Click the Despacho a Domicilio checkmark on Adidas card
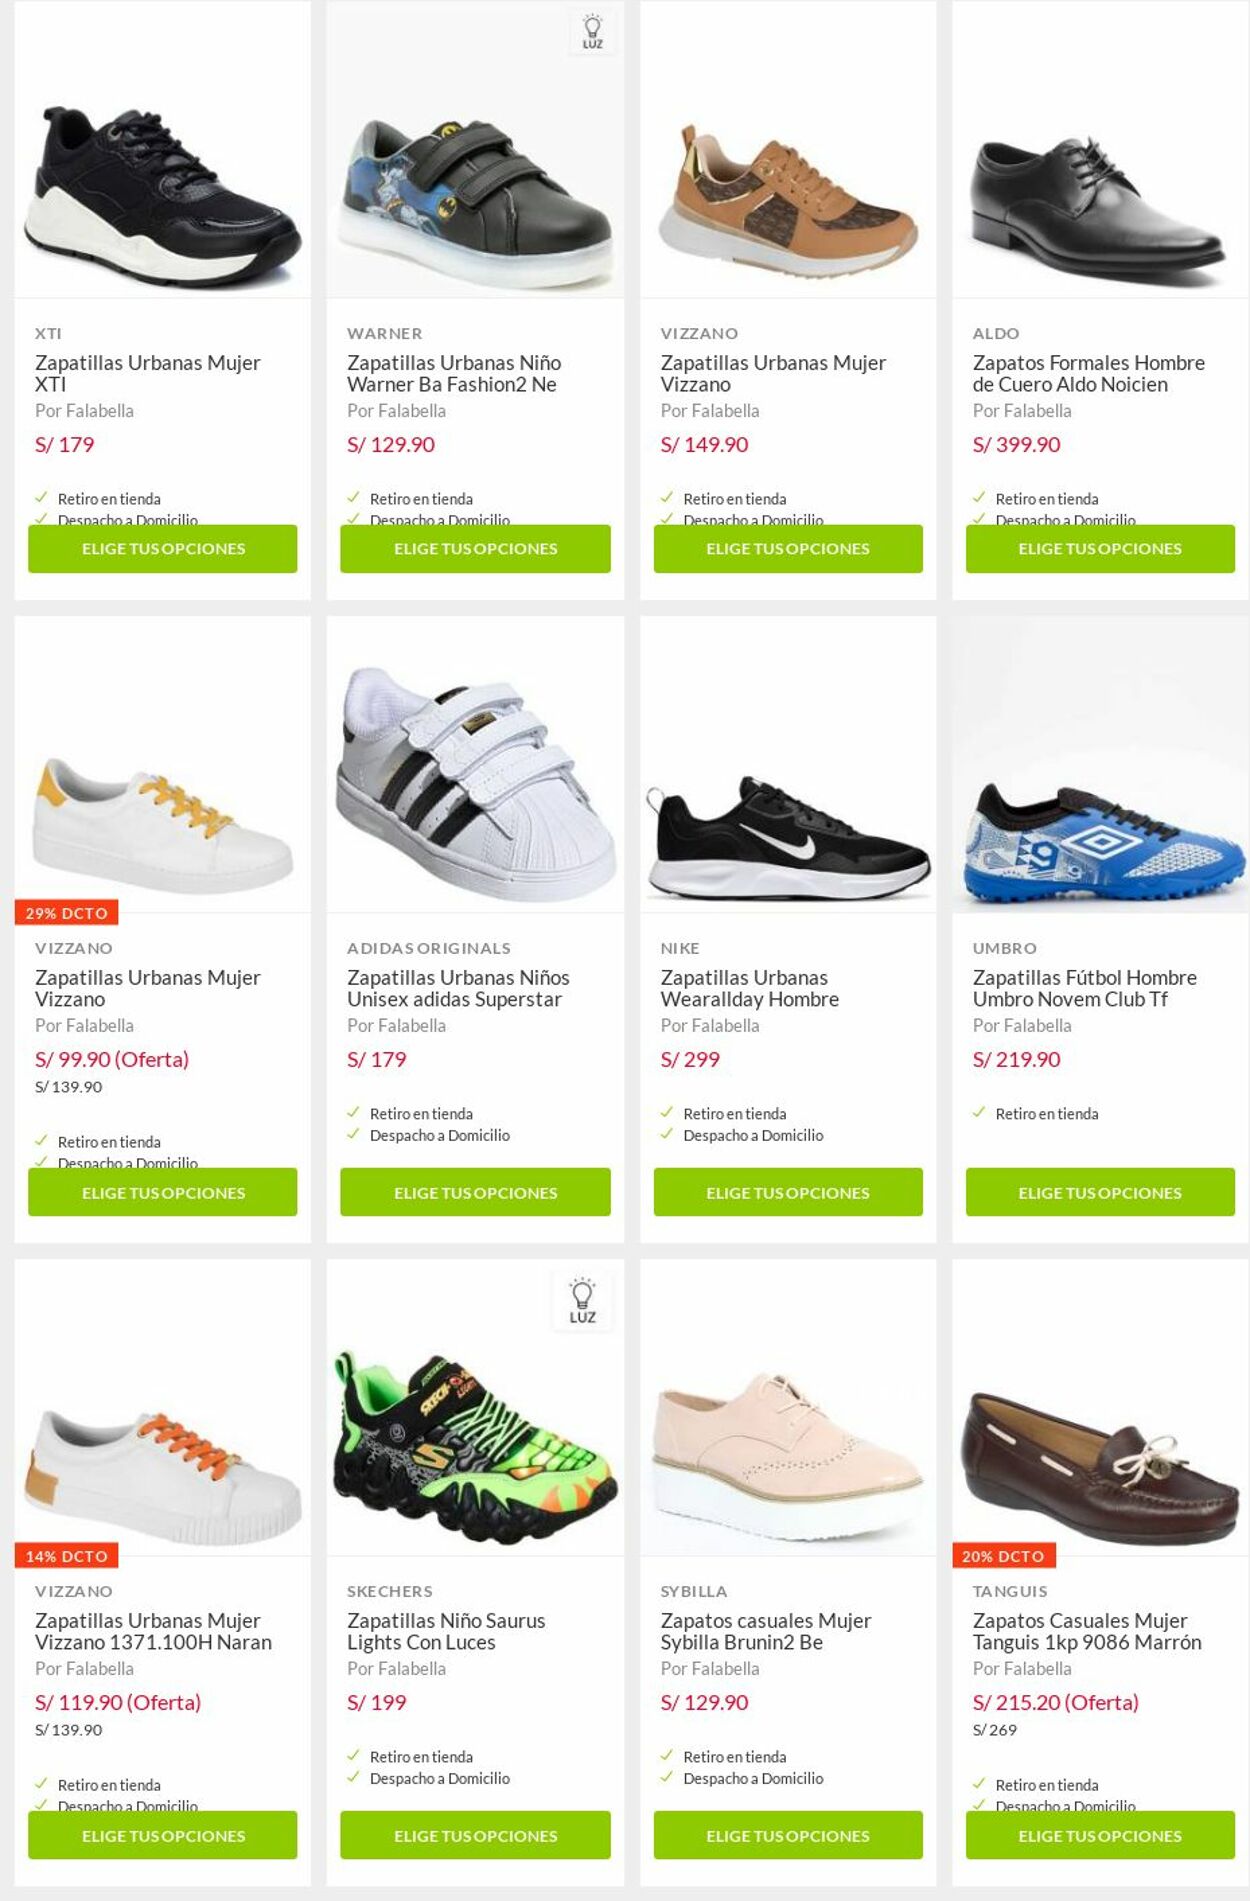 (x=354, y=1135)
